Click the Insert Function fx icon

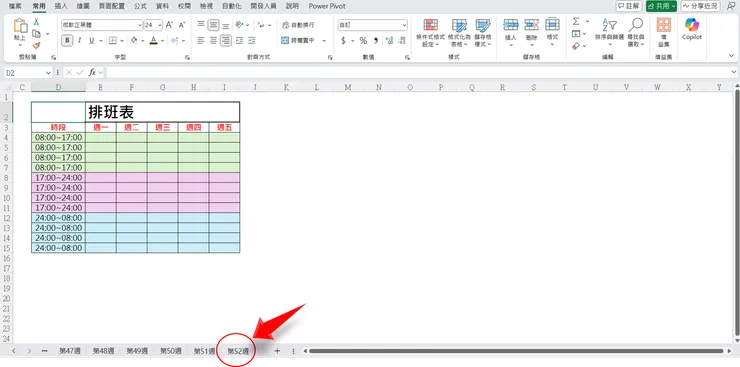click(x=92, y=73)
